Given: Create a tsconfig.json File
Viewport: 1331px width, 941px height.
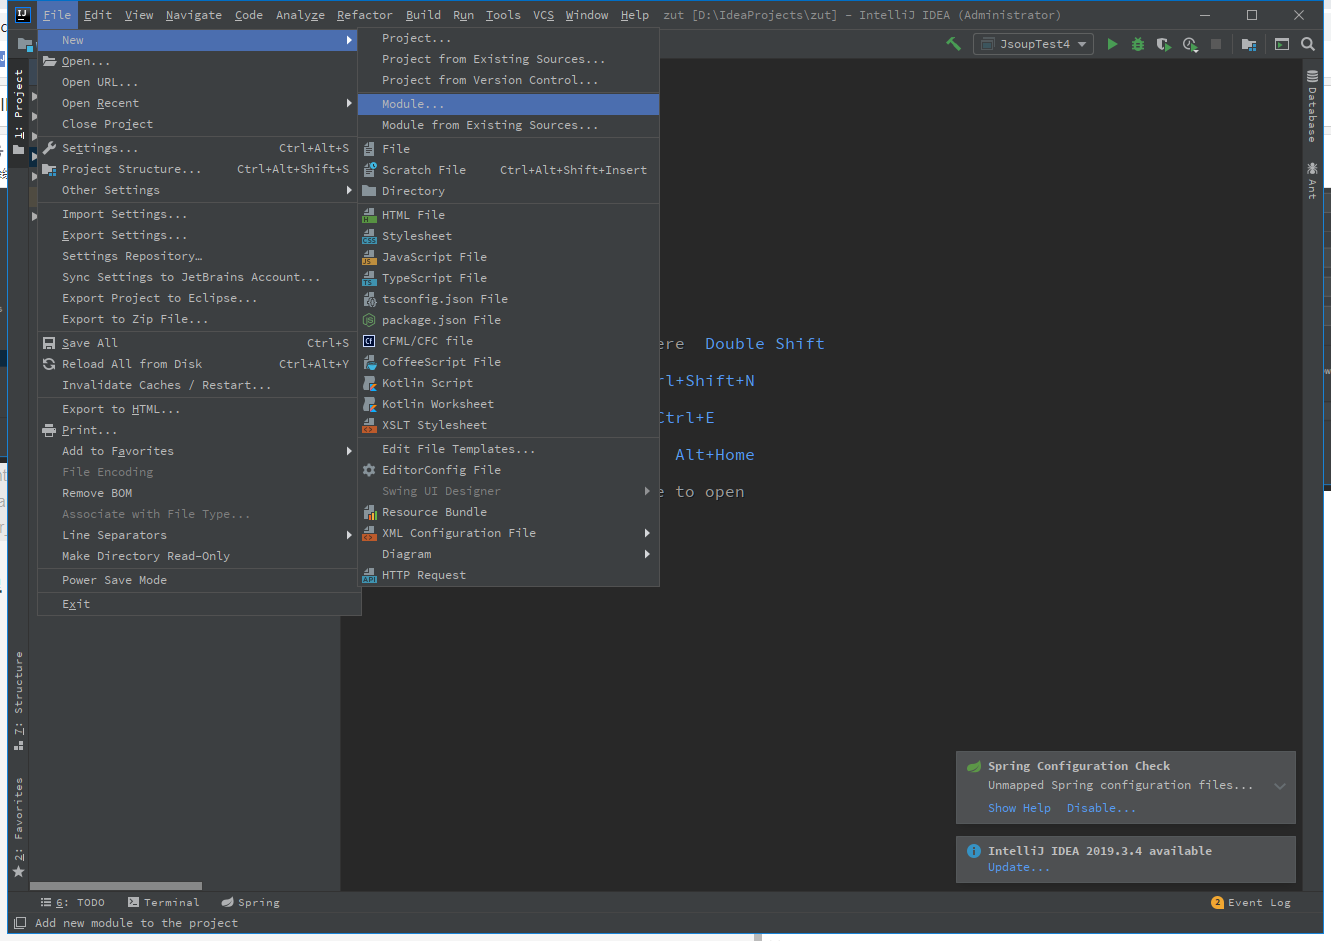Looking at the screenshot, I should point(509,299).
